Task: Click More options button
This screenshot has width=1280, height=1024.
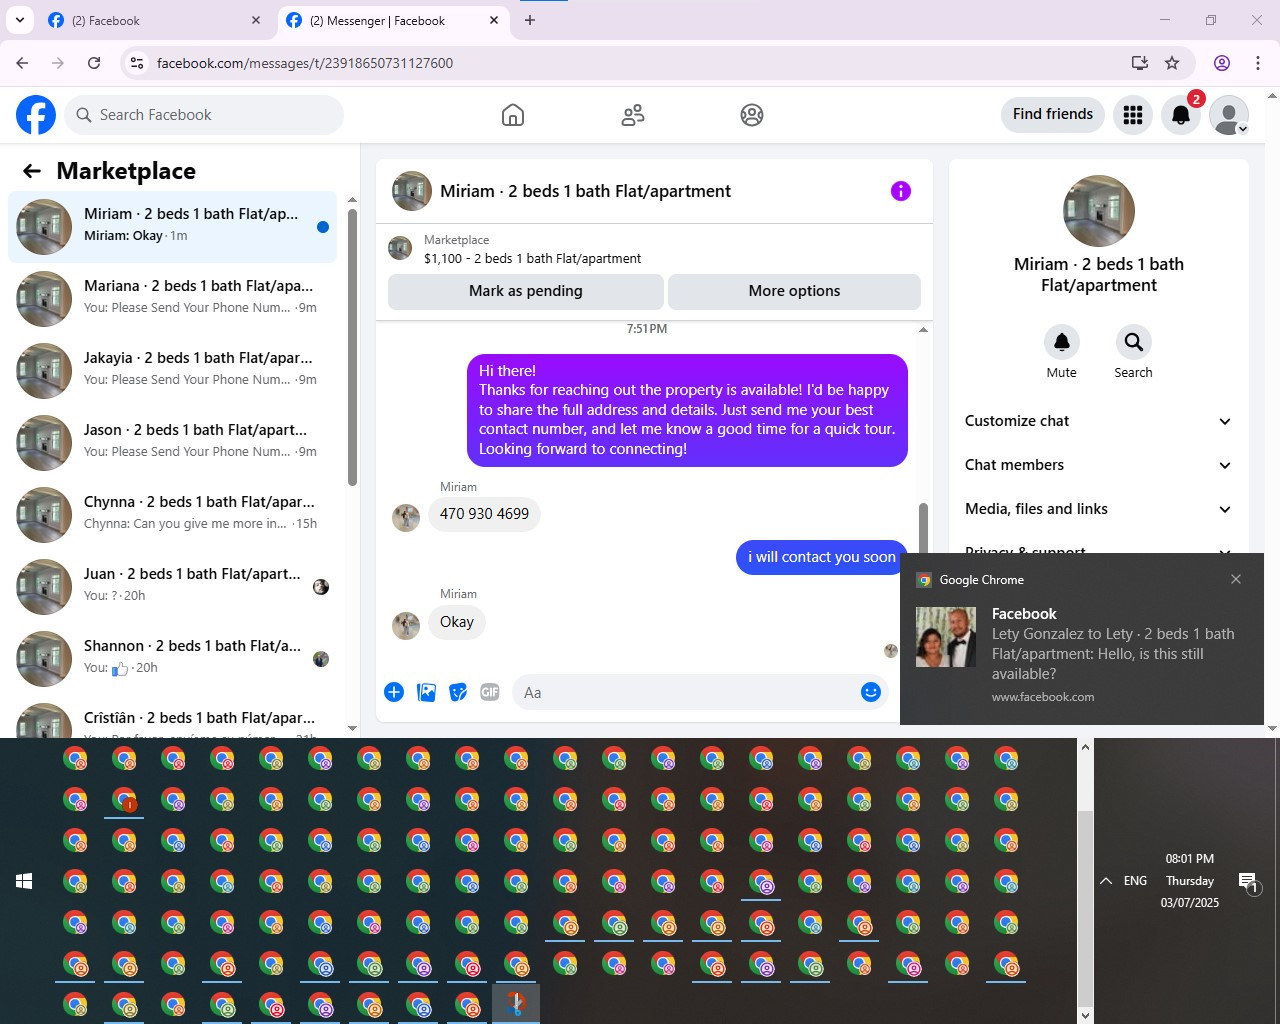Action: pyautogui.click(x=794, y=291)
